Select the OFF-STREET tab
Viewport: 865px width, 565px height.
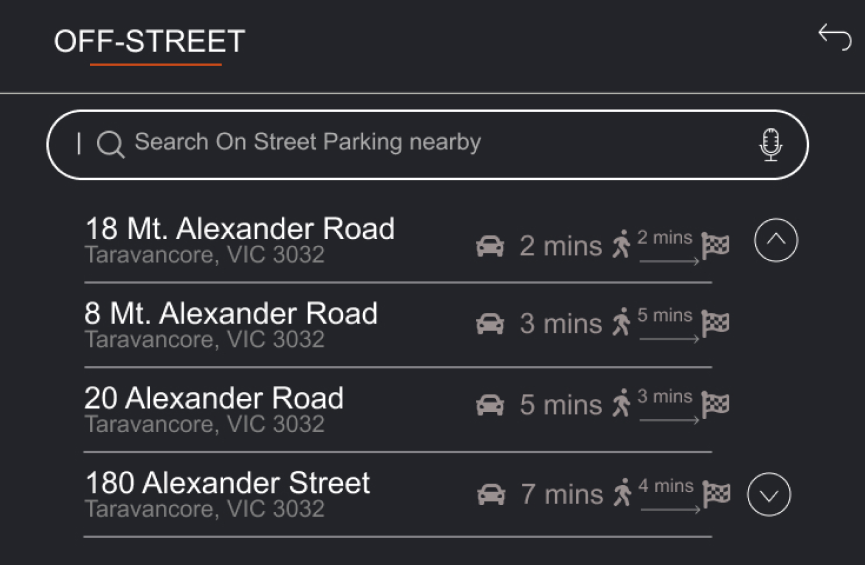click(150, 42)
